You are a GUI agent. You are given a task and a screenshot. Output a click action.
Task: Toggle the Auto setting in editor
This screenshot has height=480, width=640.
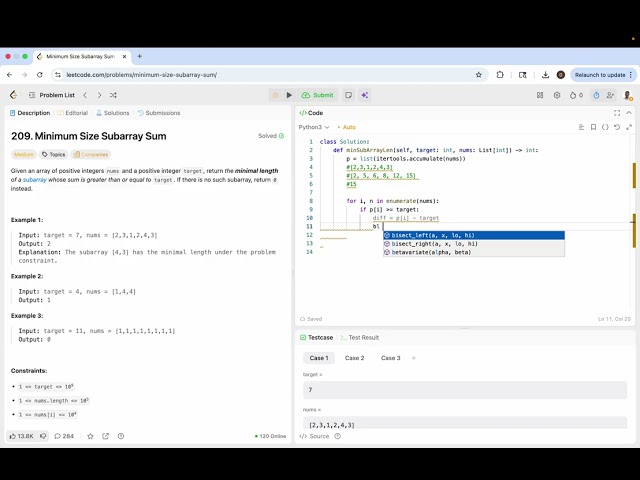coord(347,127)
